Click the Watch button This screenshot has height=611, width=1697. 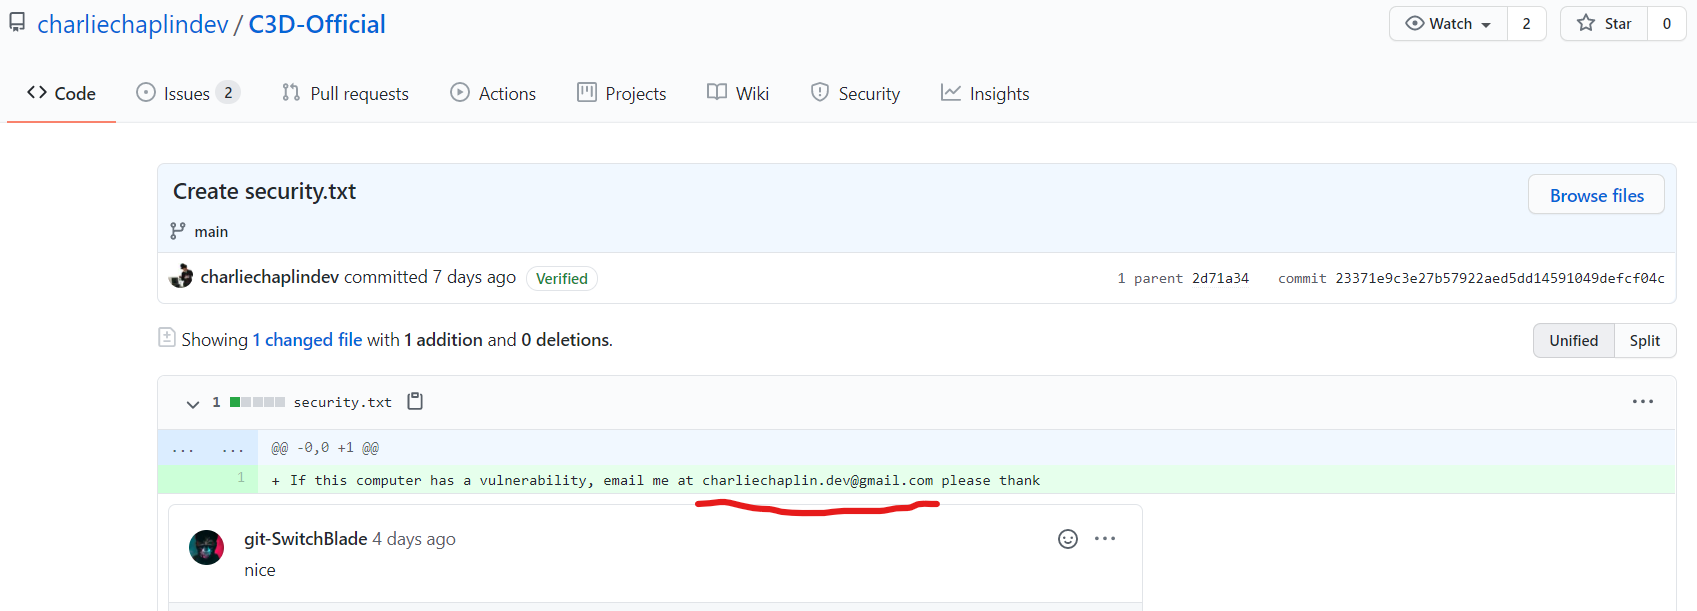[x=1448, y=24]
